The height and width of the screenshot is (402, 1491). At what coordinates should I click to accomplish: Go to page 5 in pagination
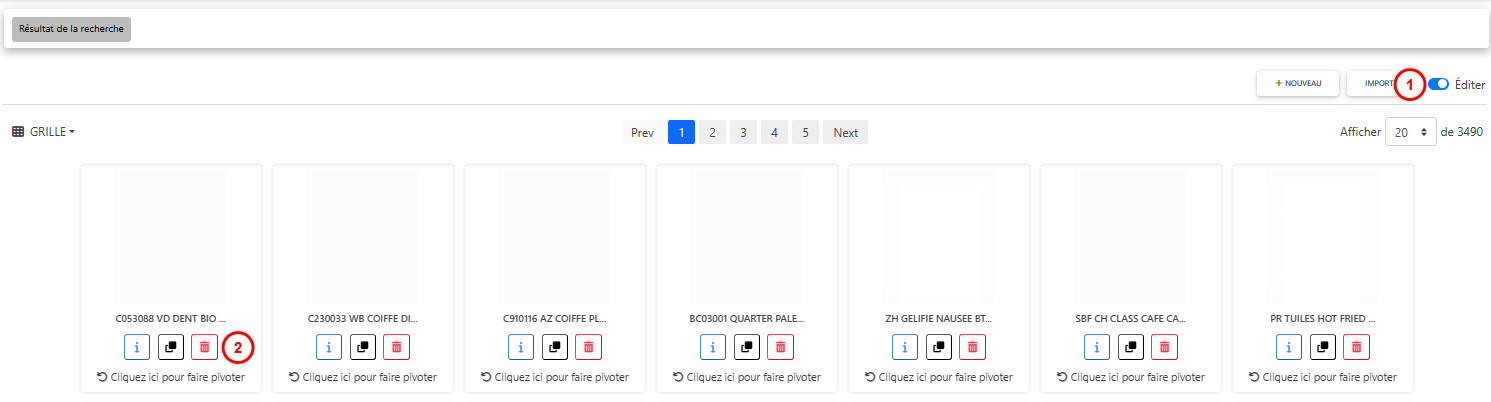(x=805, y=132)
